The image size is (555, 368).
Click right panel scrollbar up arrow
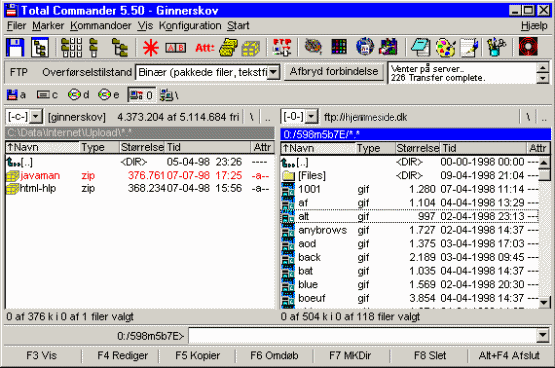click(544, 162)
